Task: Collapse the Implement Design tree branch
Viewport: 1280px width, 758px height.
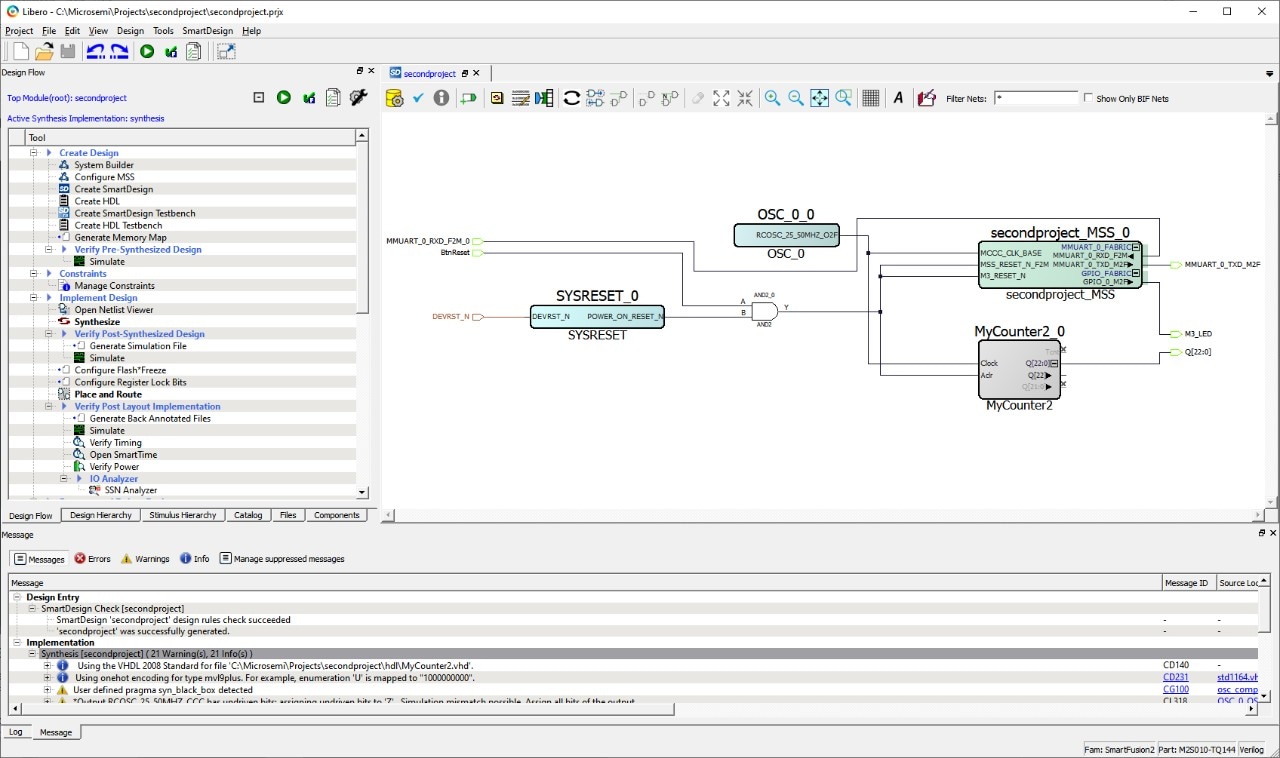Action: (x=34, y=297)
